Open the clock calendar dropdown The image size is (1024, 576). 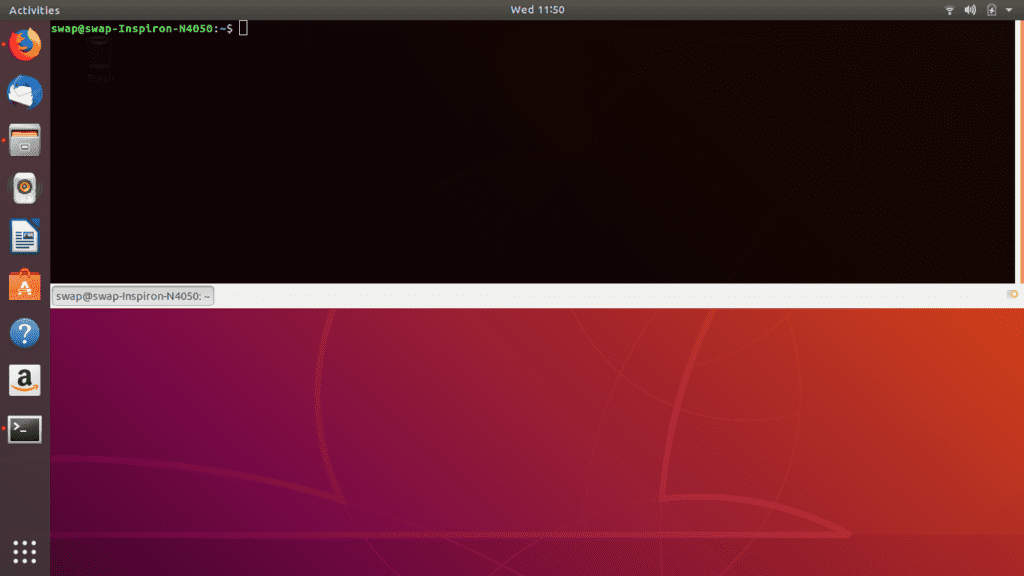(x=536, y=10)
